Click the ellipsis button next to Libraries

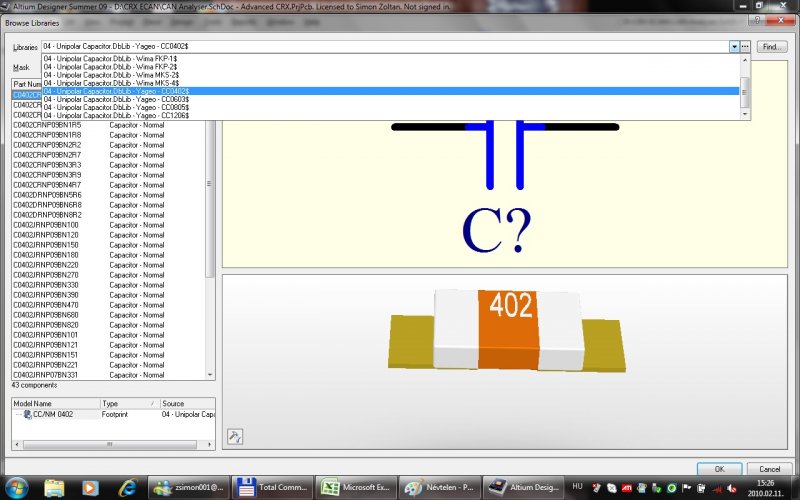click(745, 46)
